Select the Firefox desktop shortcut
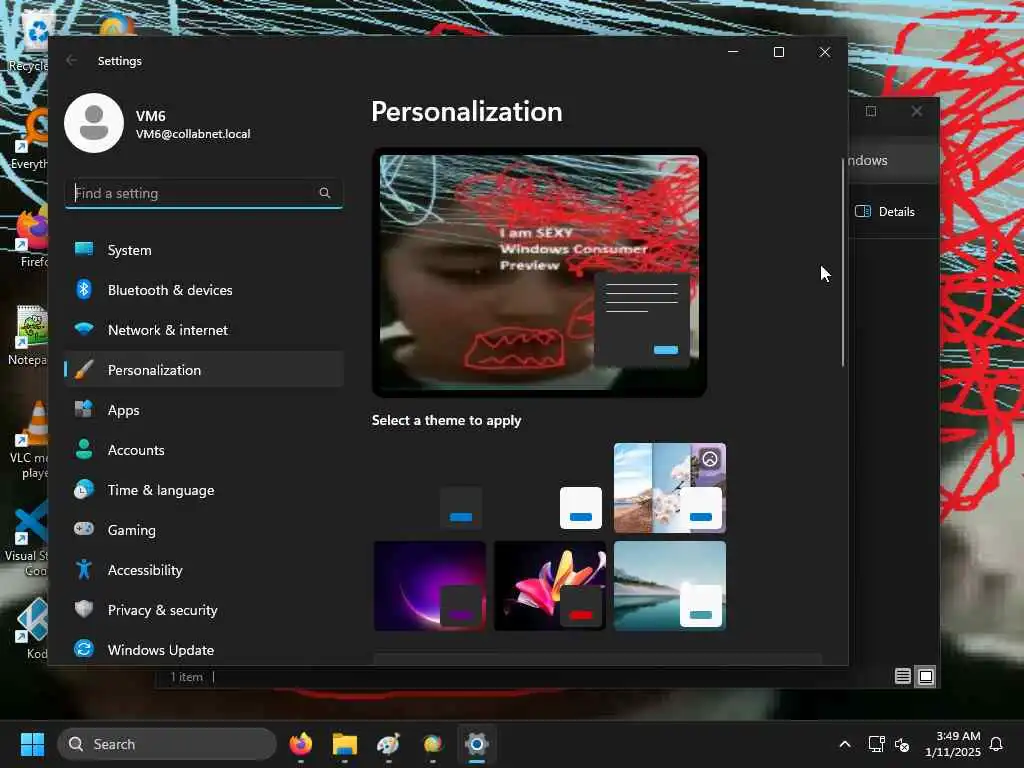 (x=31, y=236)
